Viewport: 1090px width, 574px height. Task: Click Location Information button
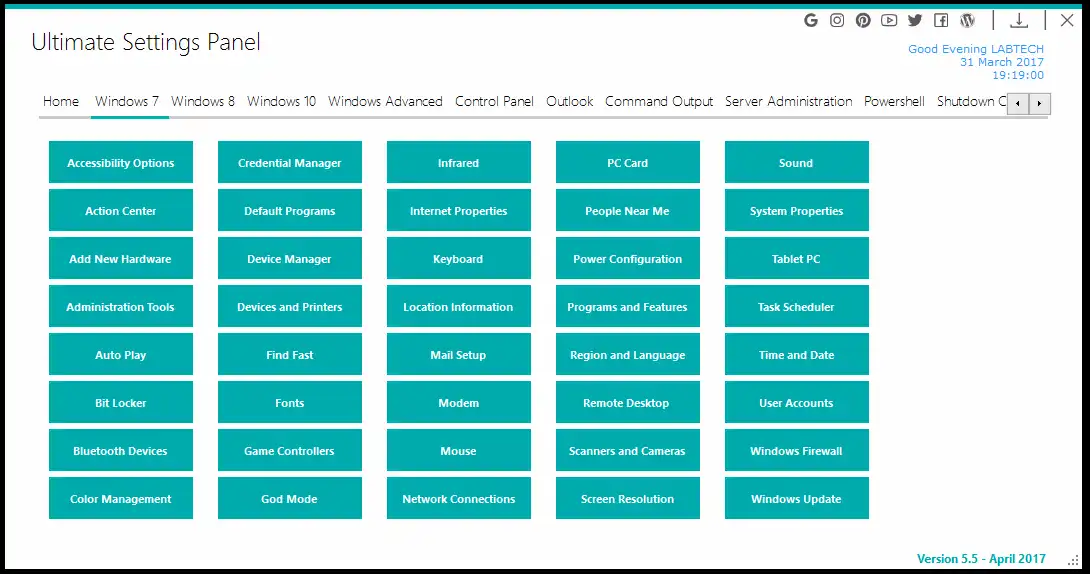tap(459, 306)
